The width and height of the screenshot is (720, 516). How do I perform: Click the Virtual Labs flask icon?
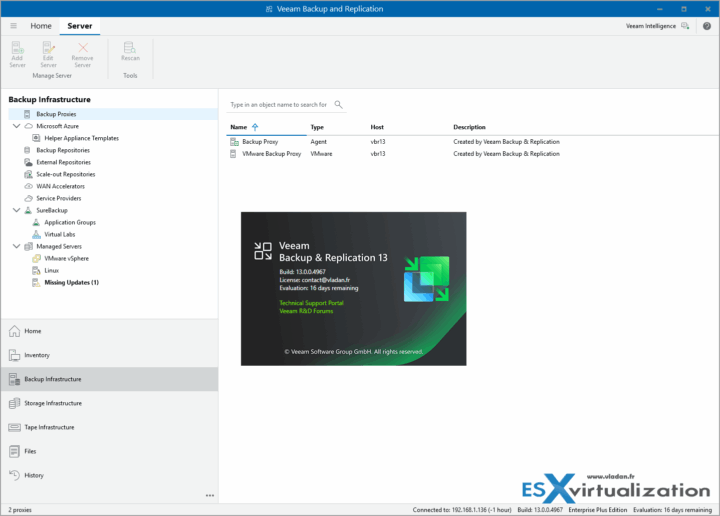[36, 234]
